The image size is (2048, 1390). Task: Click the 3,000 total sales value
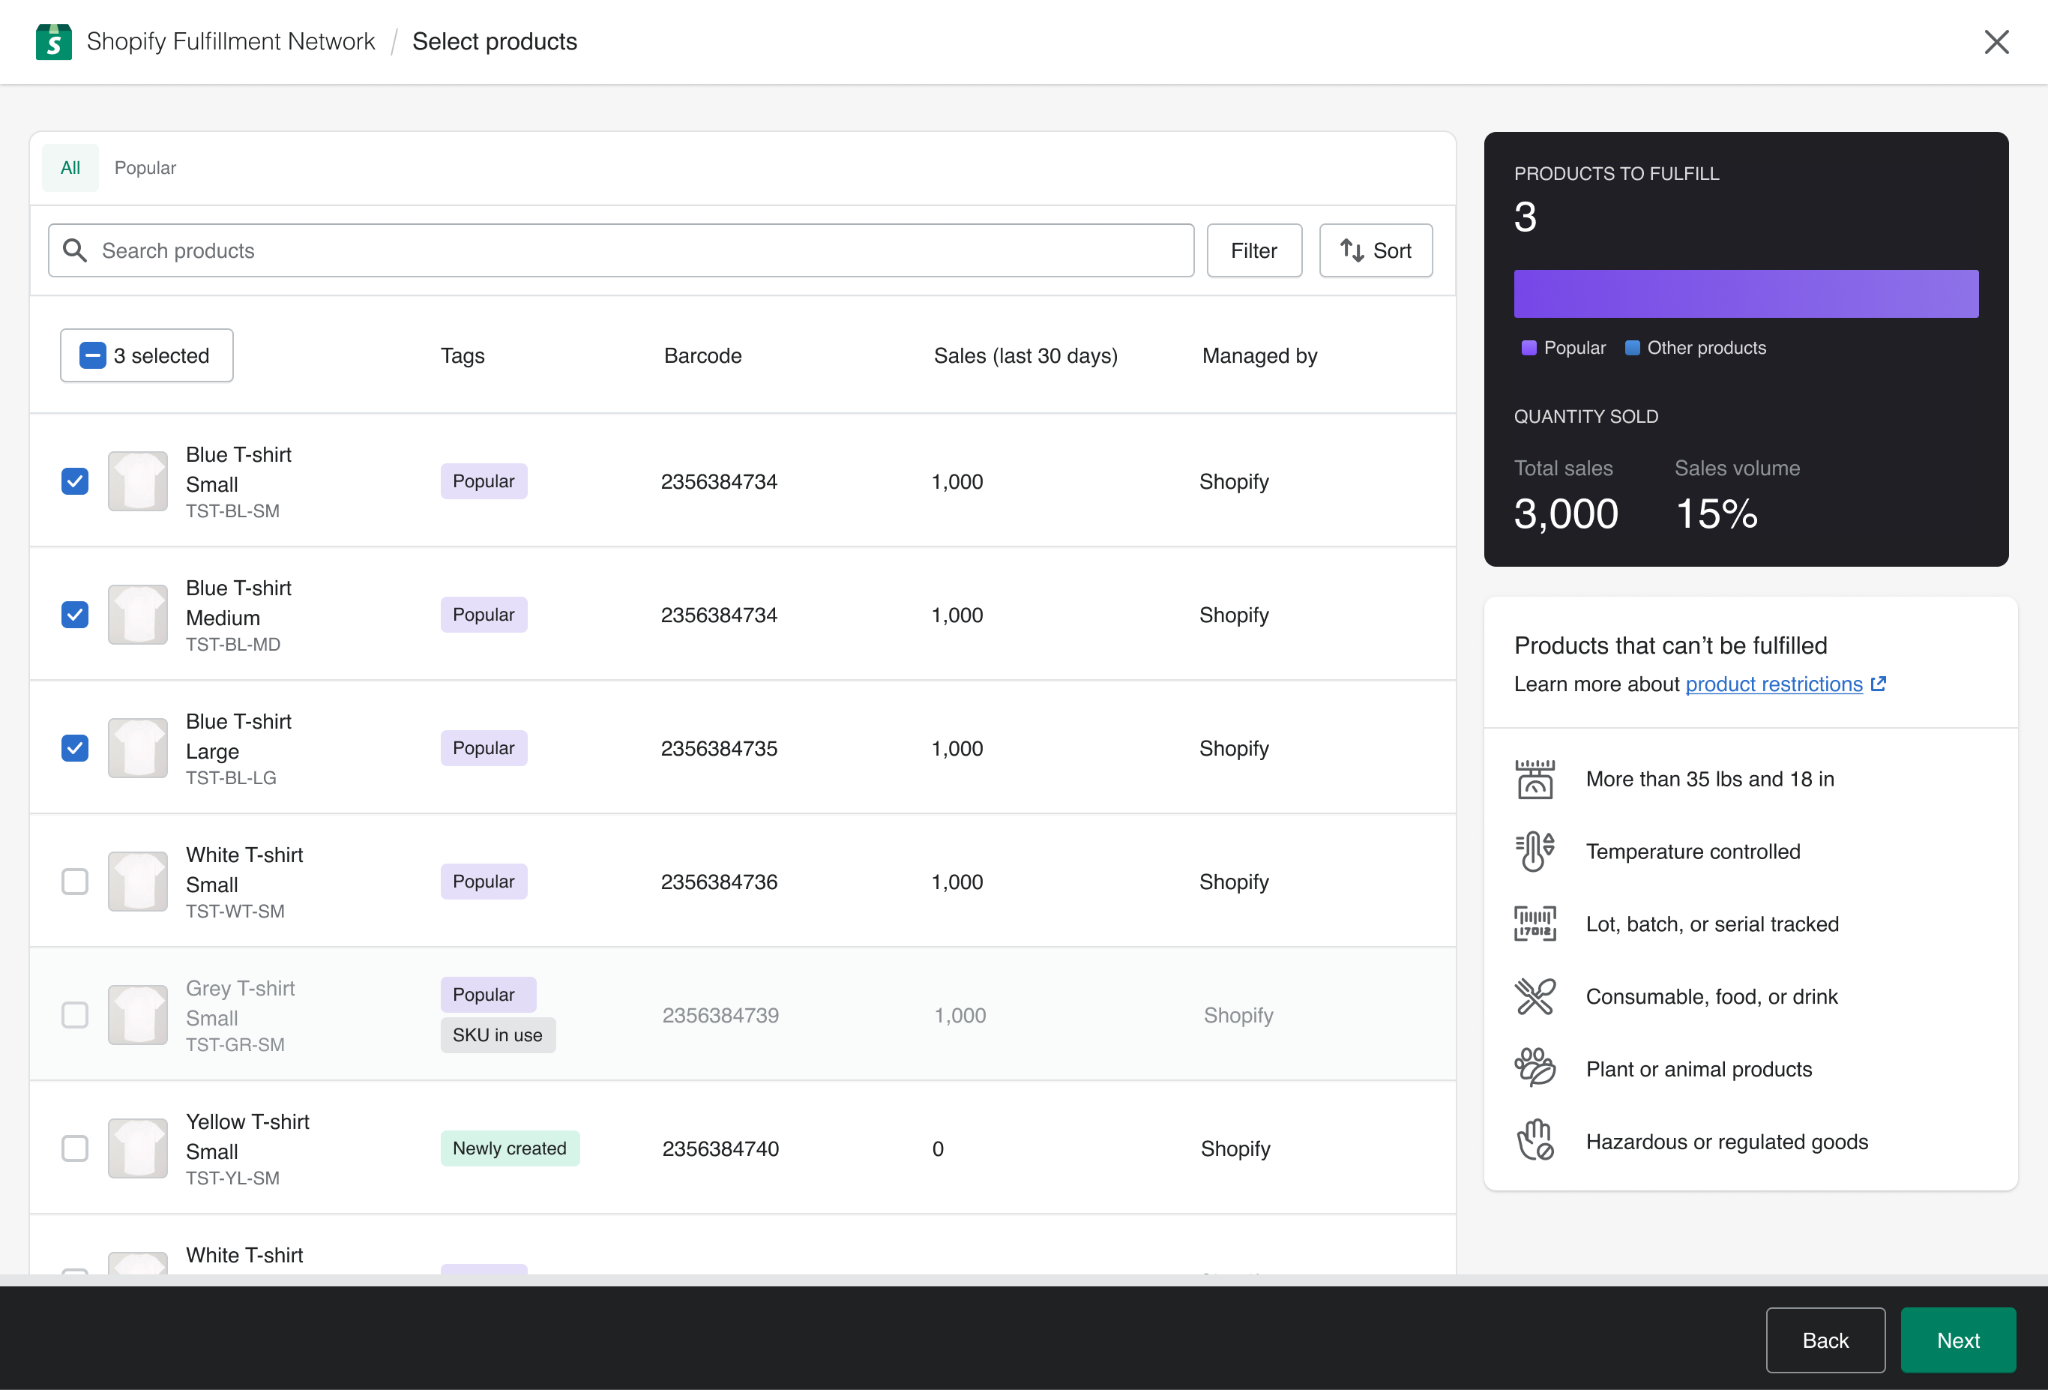1566,514
